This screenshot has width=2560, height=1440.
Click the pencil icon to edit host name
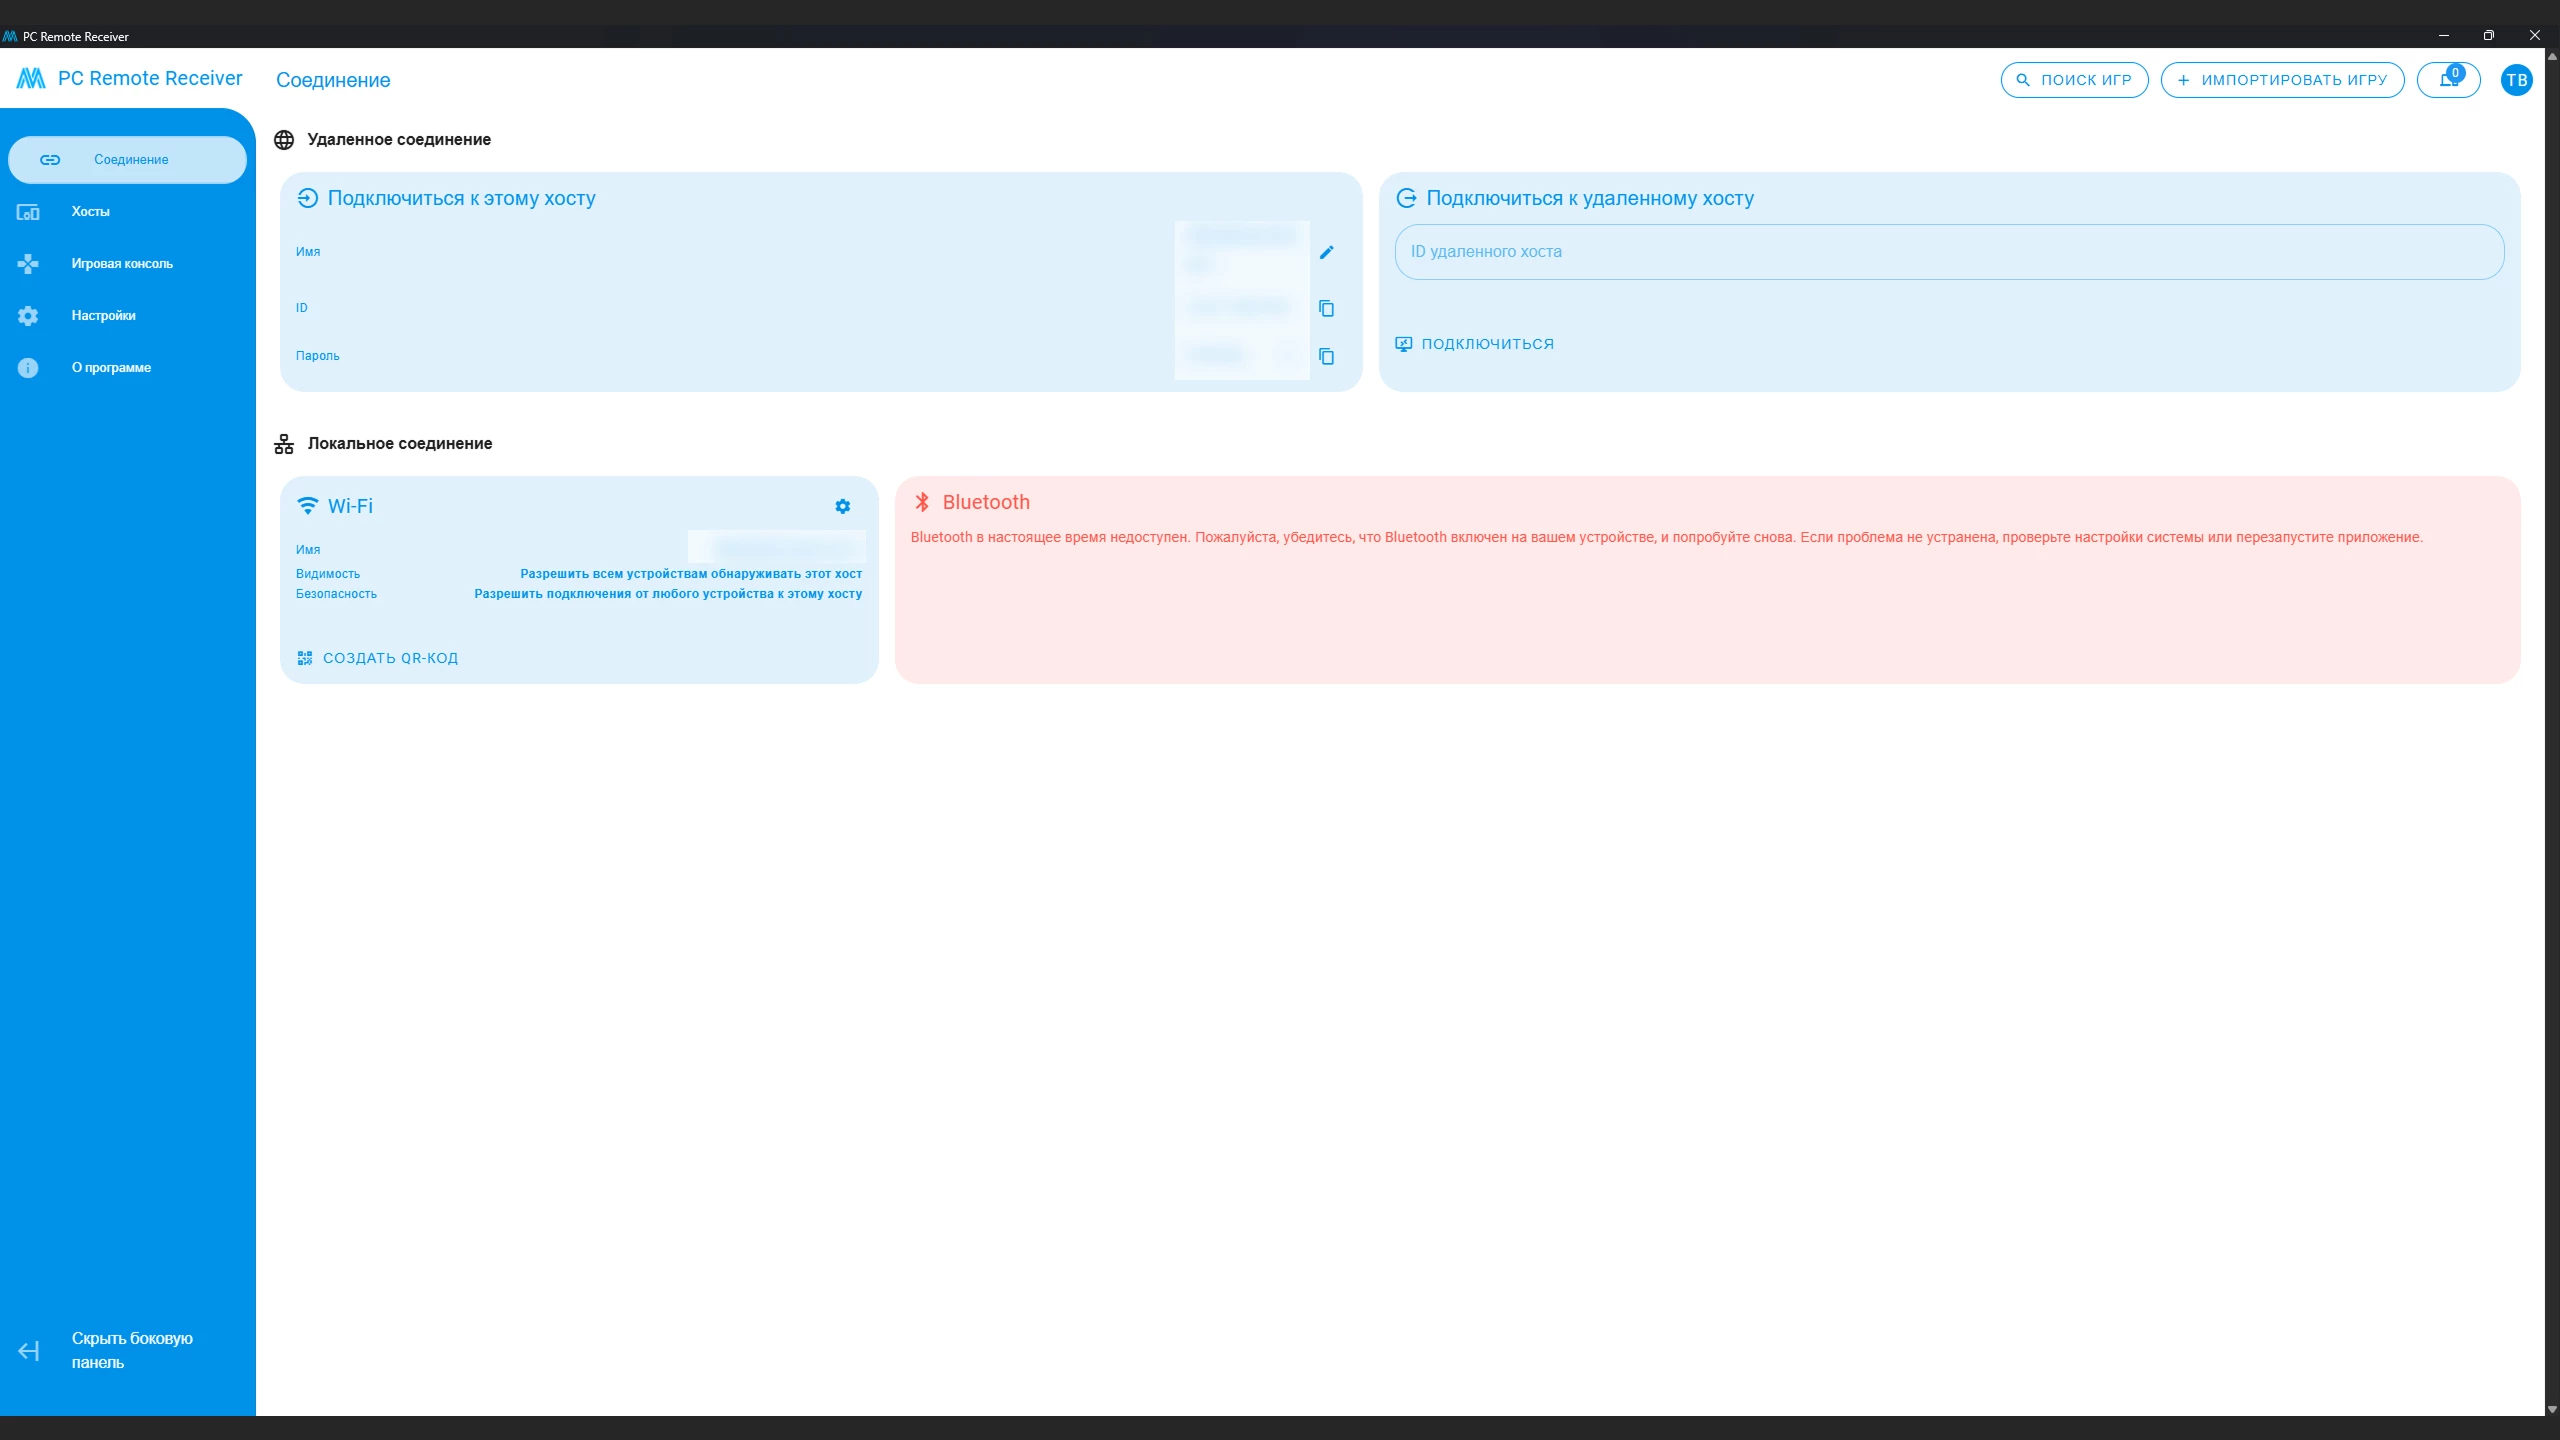(1326, 252)
